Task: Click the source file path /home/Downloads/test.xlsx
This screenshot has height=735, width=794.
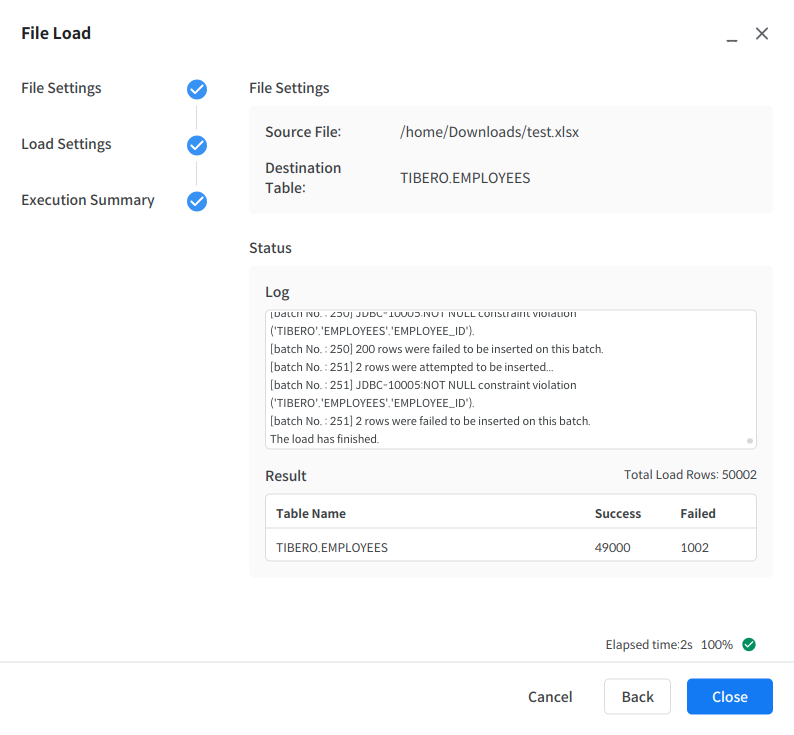Action: tap(489, 132)
